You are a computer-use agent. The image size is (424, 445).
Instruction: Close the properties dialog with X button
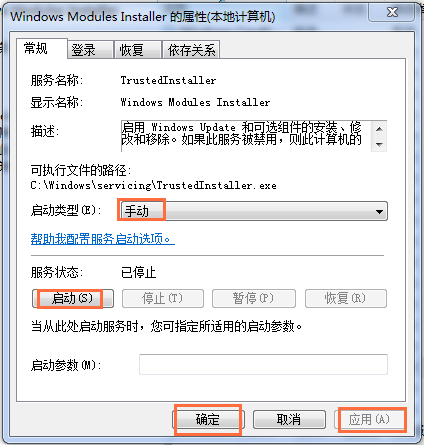(392, 12)
